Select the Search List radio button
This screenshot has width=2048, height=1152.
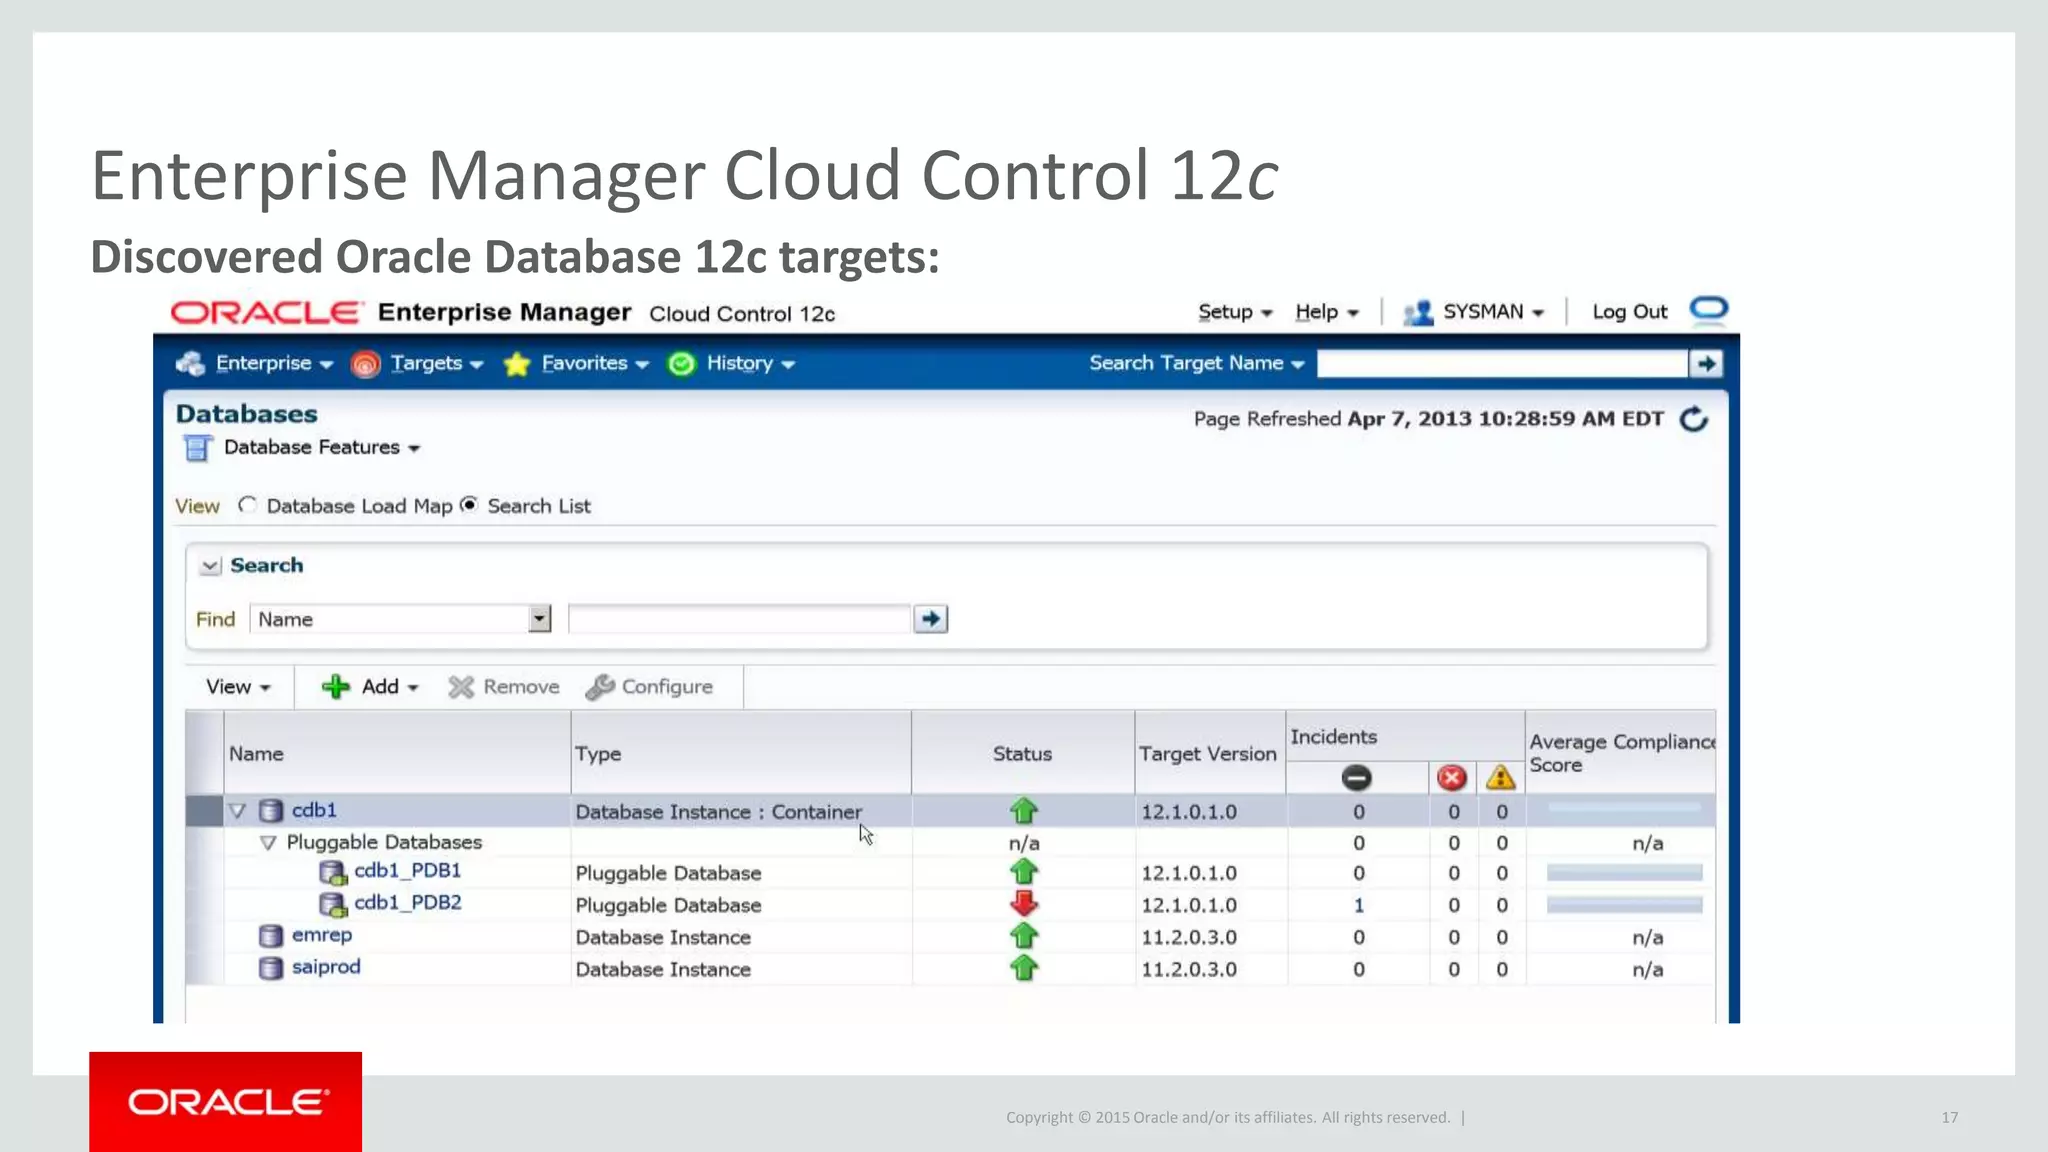[x=469, y=505]
